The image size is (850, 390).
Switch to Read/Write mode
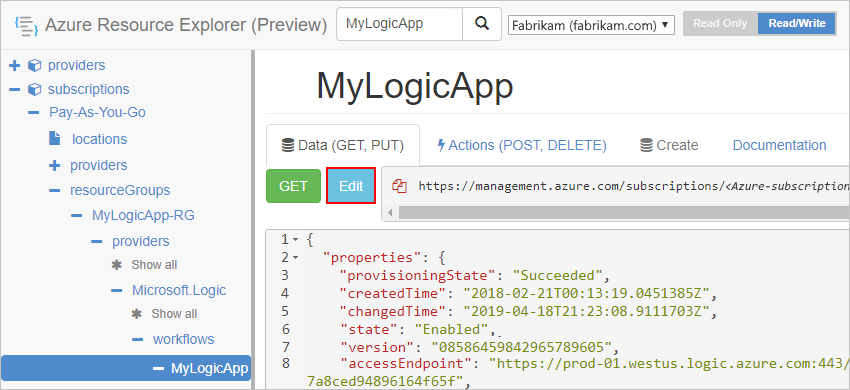coord(797,24)
